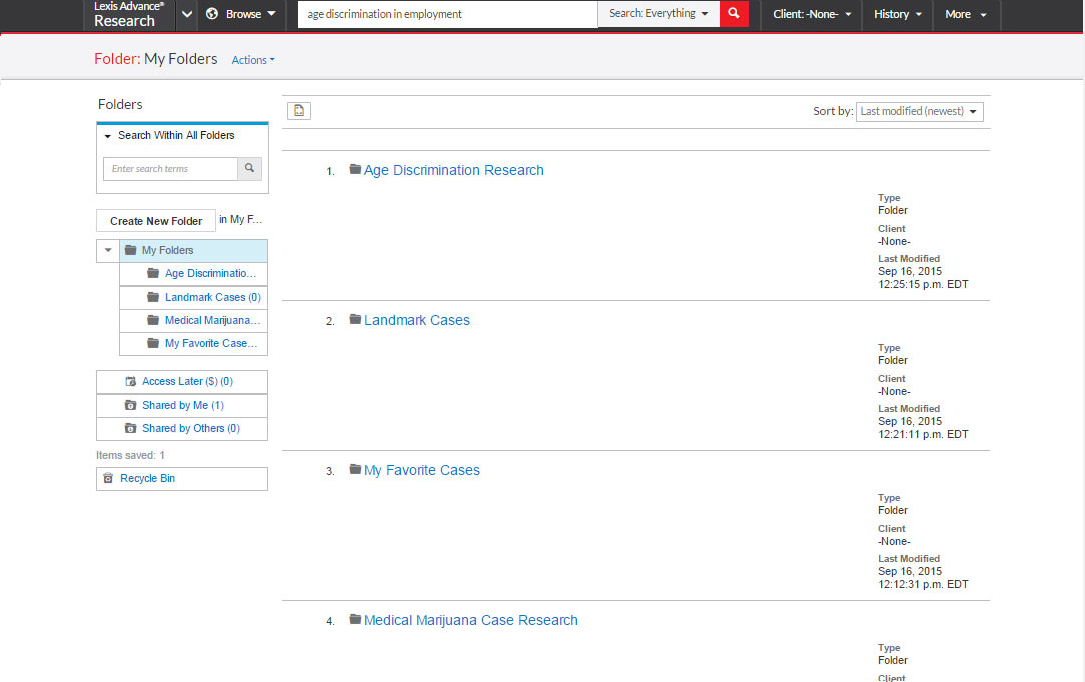Open the Browse menu
1085x682 pixels.
coord(241,14)
